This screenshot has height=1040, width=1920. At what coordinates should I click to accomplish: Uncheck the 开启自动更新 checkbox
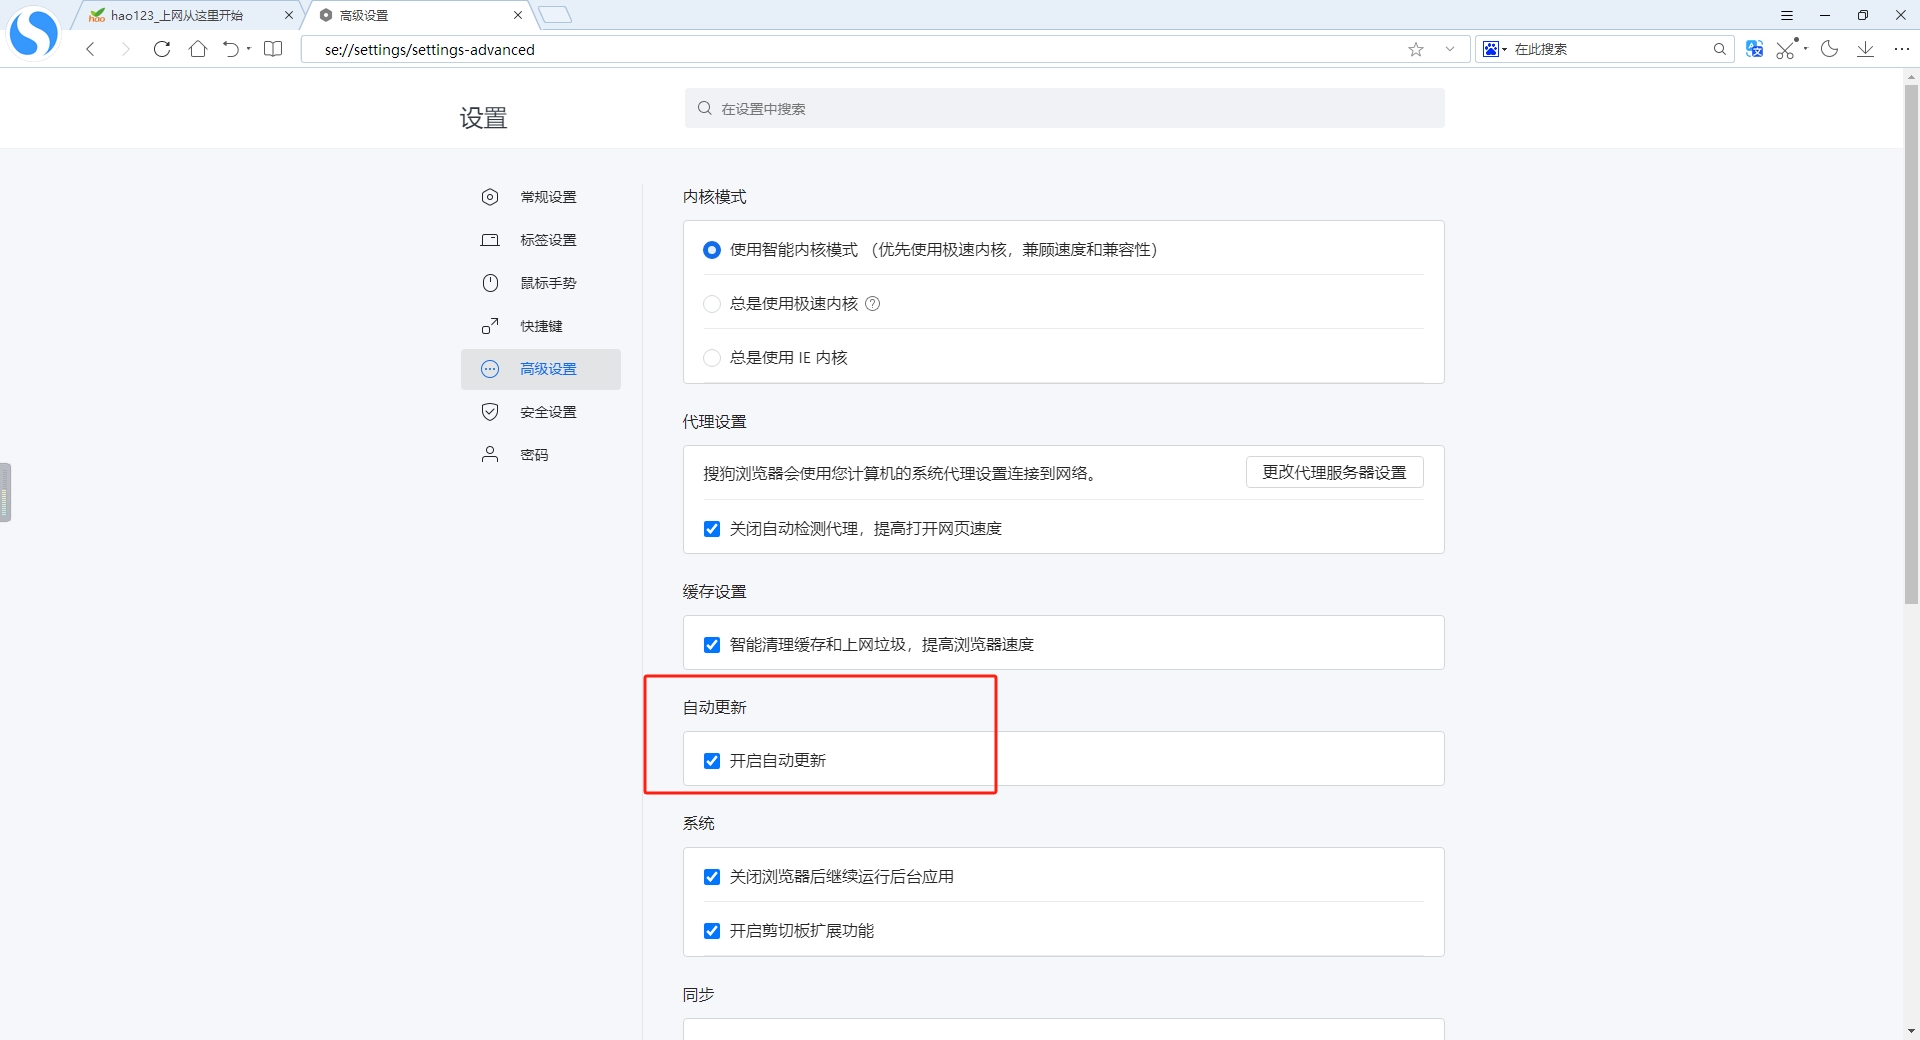(712, 761)
